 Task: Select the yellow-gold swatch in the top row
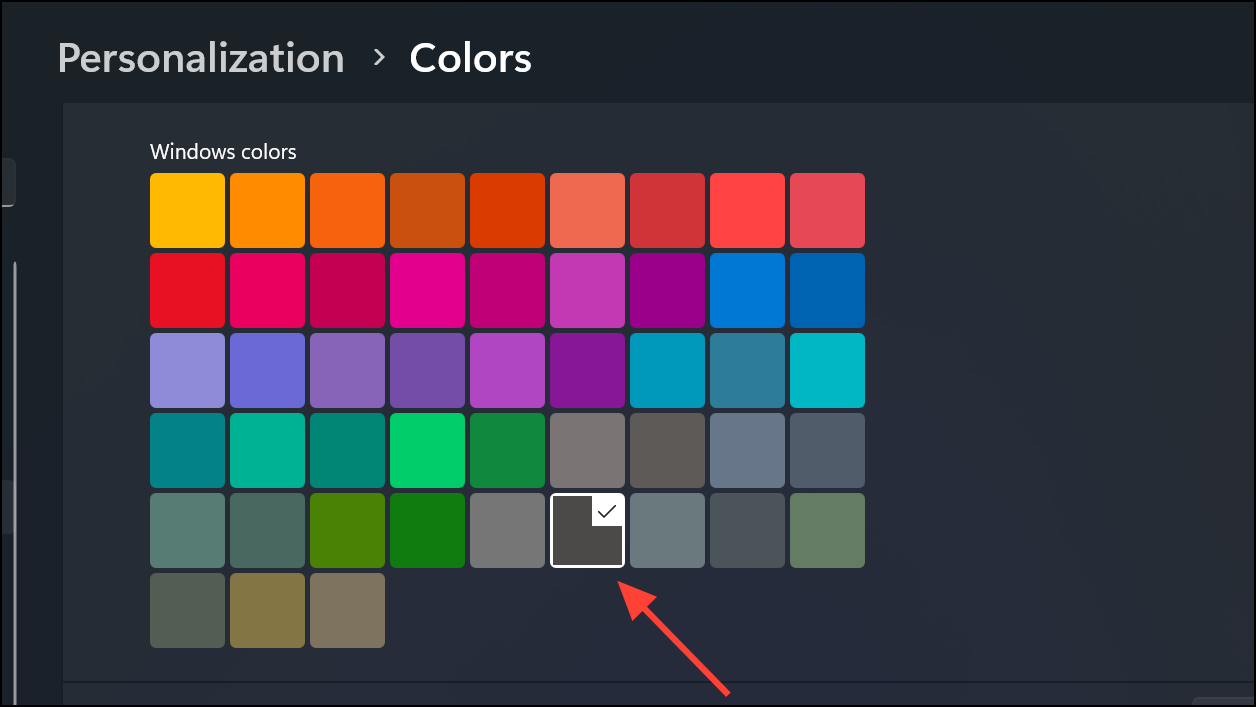(187, 210)
